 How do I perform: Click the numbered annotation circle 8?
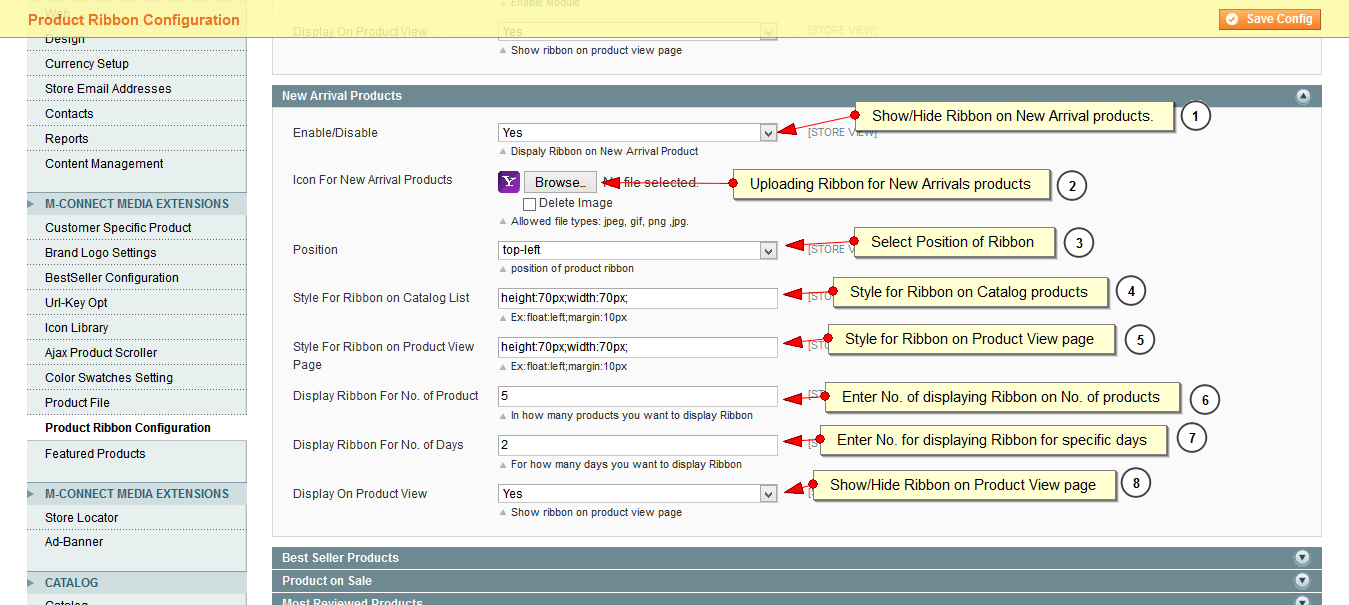(x=1135, y=484)
